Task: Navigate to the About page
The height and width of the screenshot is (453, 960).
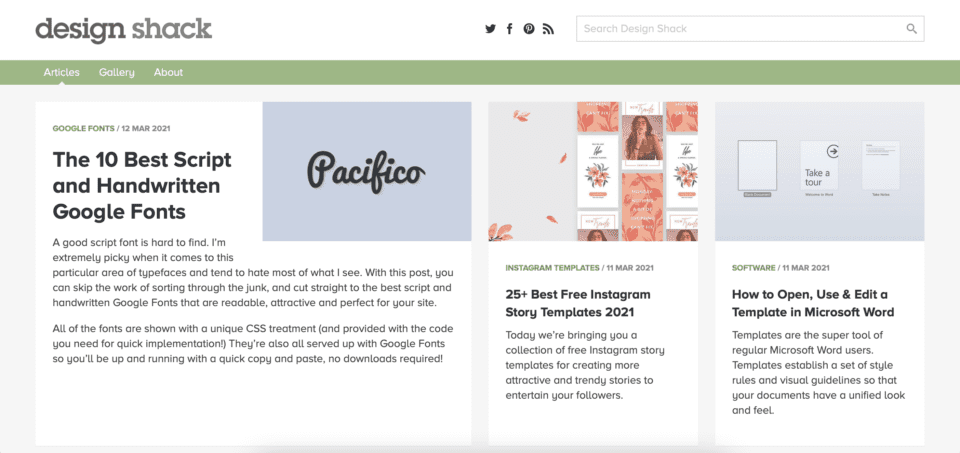Action: pyautogui.click(x=169, y=72)
